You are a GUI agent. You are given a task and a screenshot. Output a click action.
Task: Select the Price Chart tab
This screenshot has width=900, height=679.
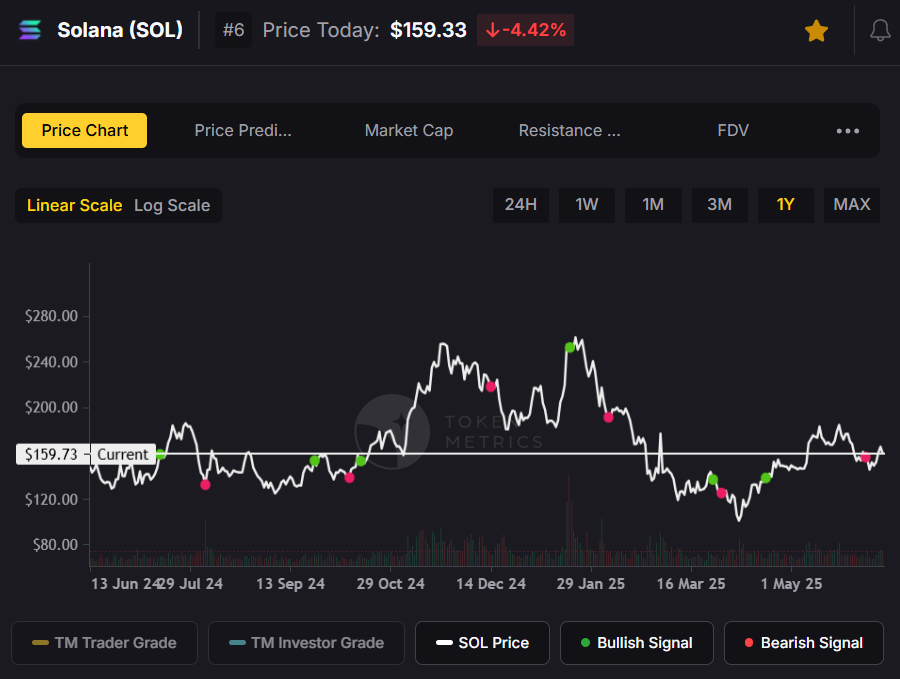click(84, 130)
